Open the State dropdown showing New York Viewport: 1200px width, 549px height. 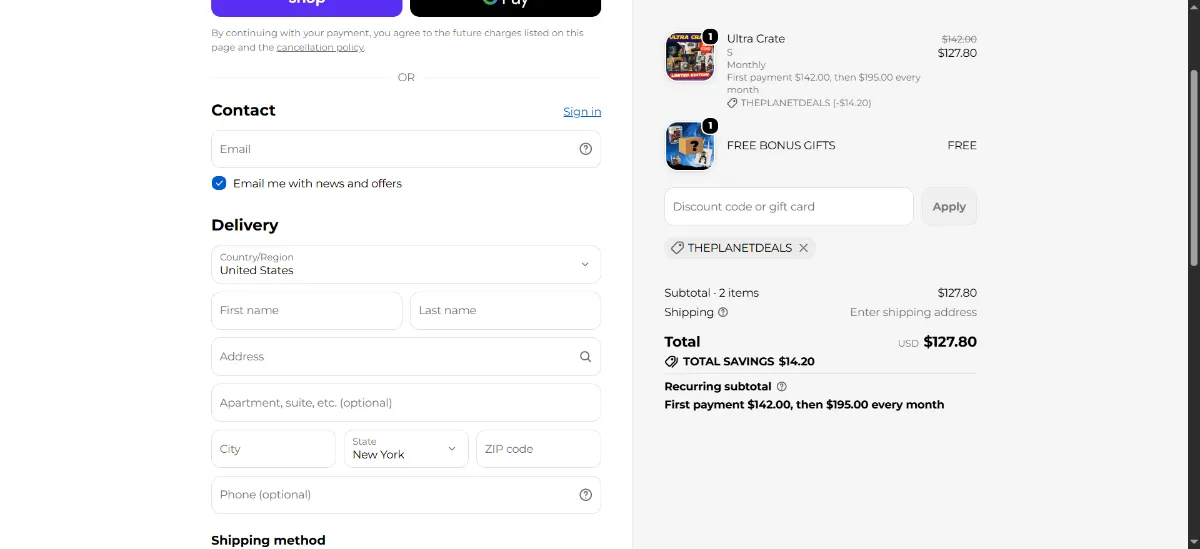click(x=406, y=449)
